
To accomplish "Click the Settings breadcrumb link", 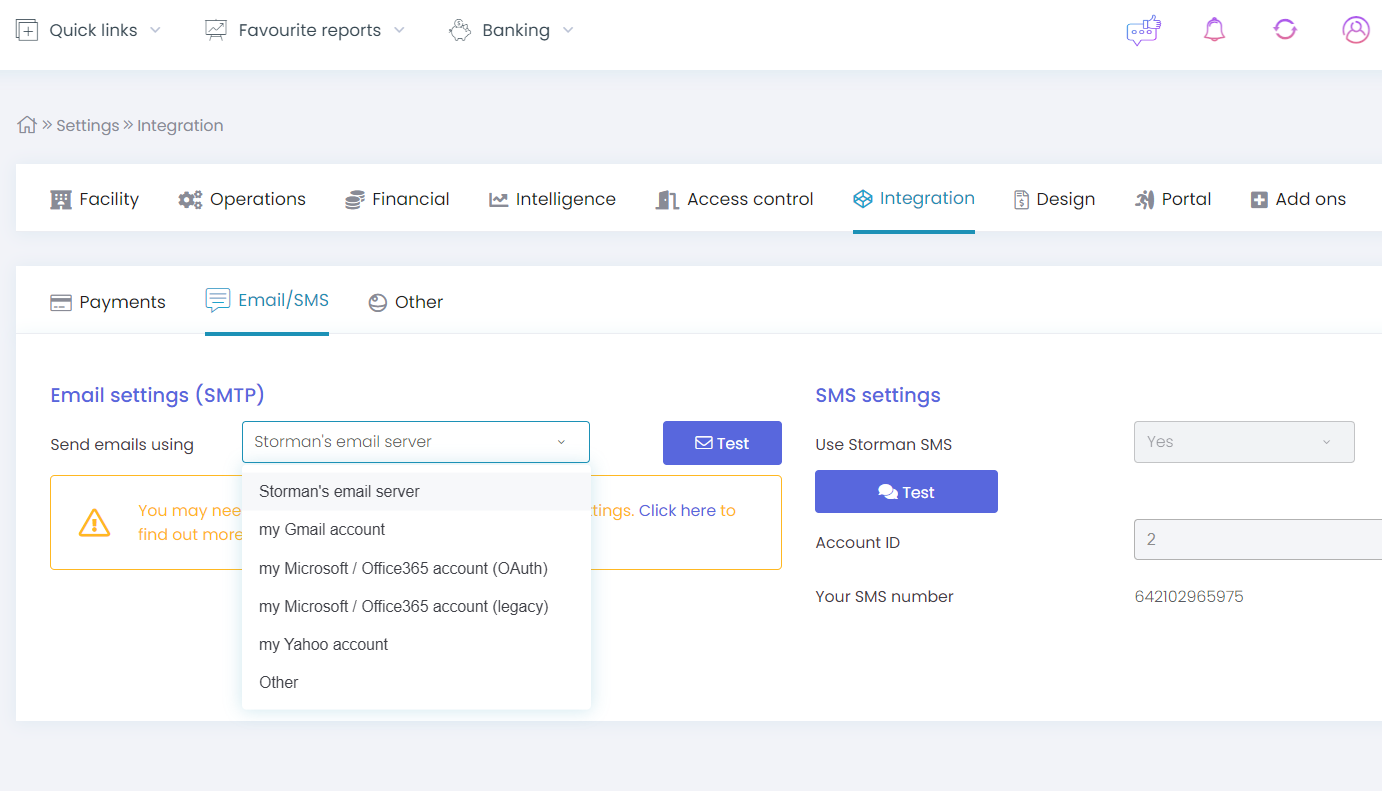I will [87, 125].
